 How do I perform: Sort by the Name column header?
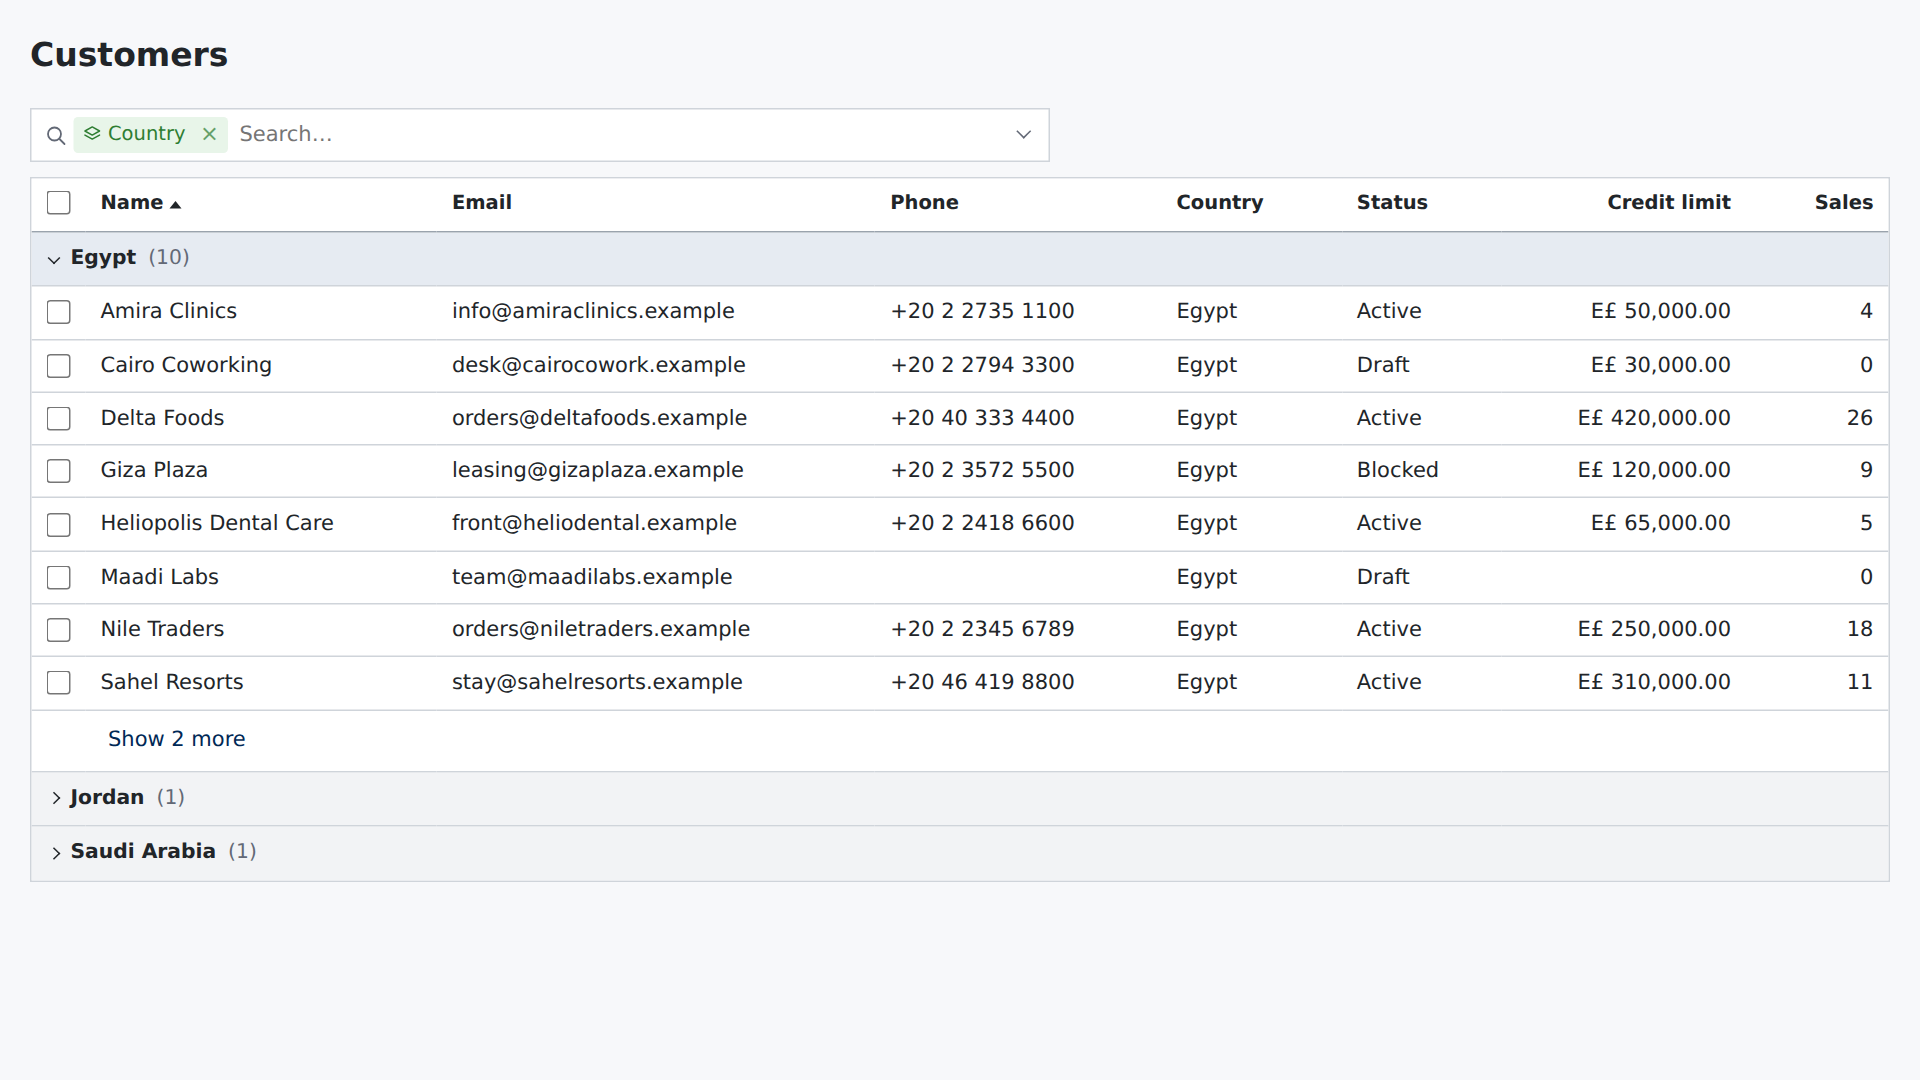tap(132, 202)
